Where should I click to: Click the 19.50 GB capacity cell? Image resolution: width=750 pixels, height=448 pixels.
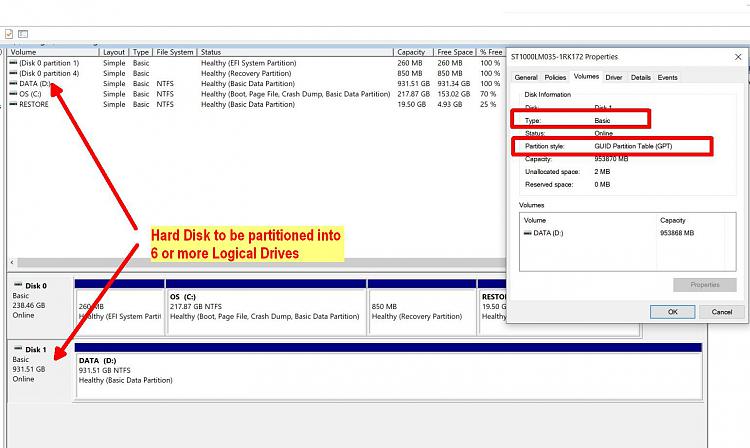click(411, 104)
